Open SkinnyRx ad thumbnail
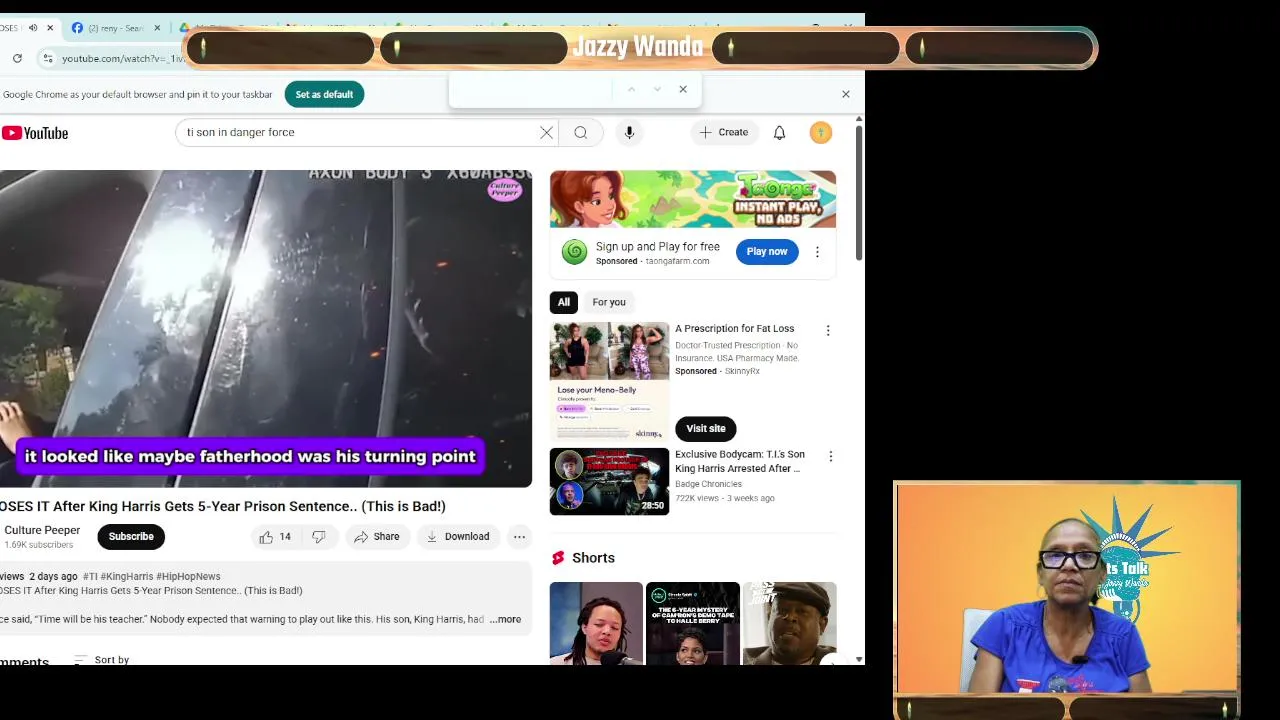The height and width of the screenshot is (720, 1280). (609, 381)
